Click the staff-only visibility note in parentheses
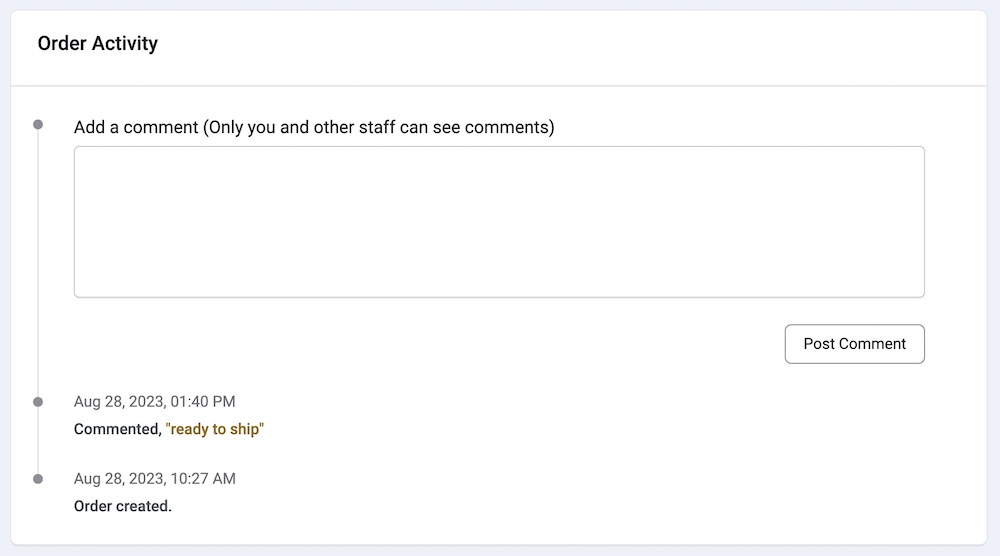 pyautogui.click(x=378, y=128)
